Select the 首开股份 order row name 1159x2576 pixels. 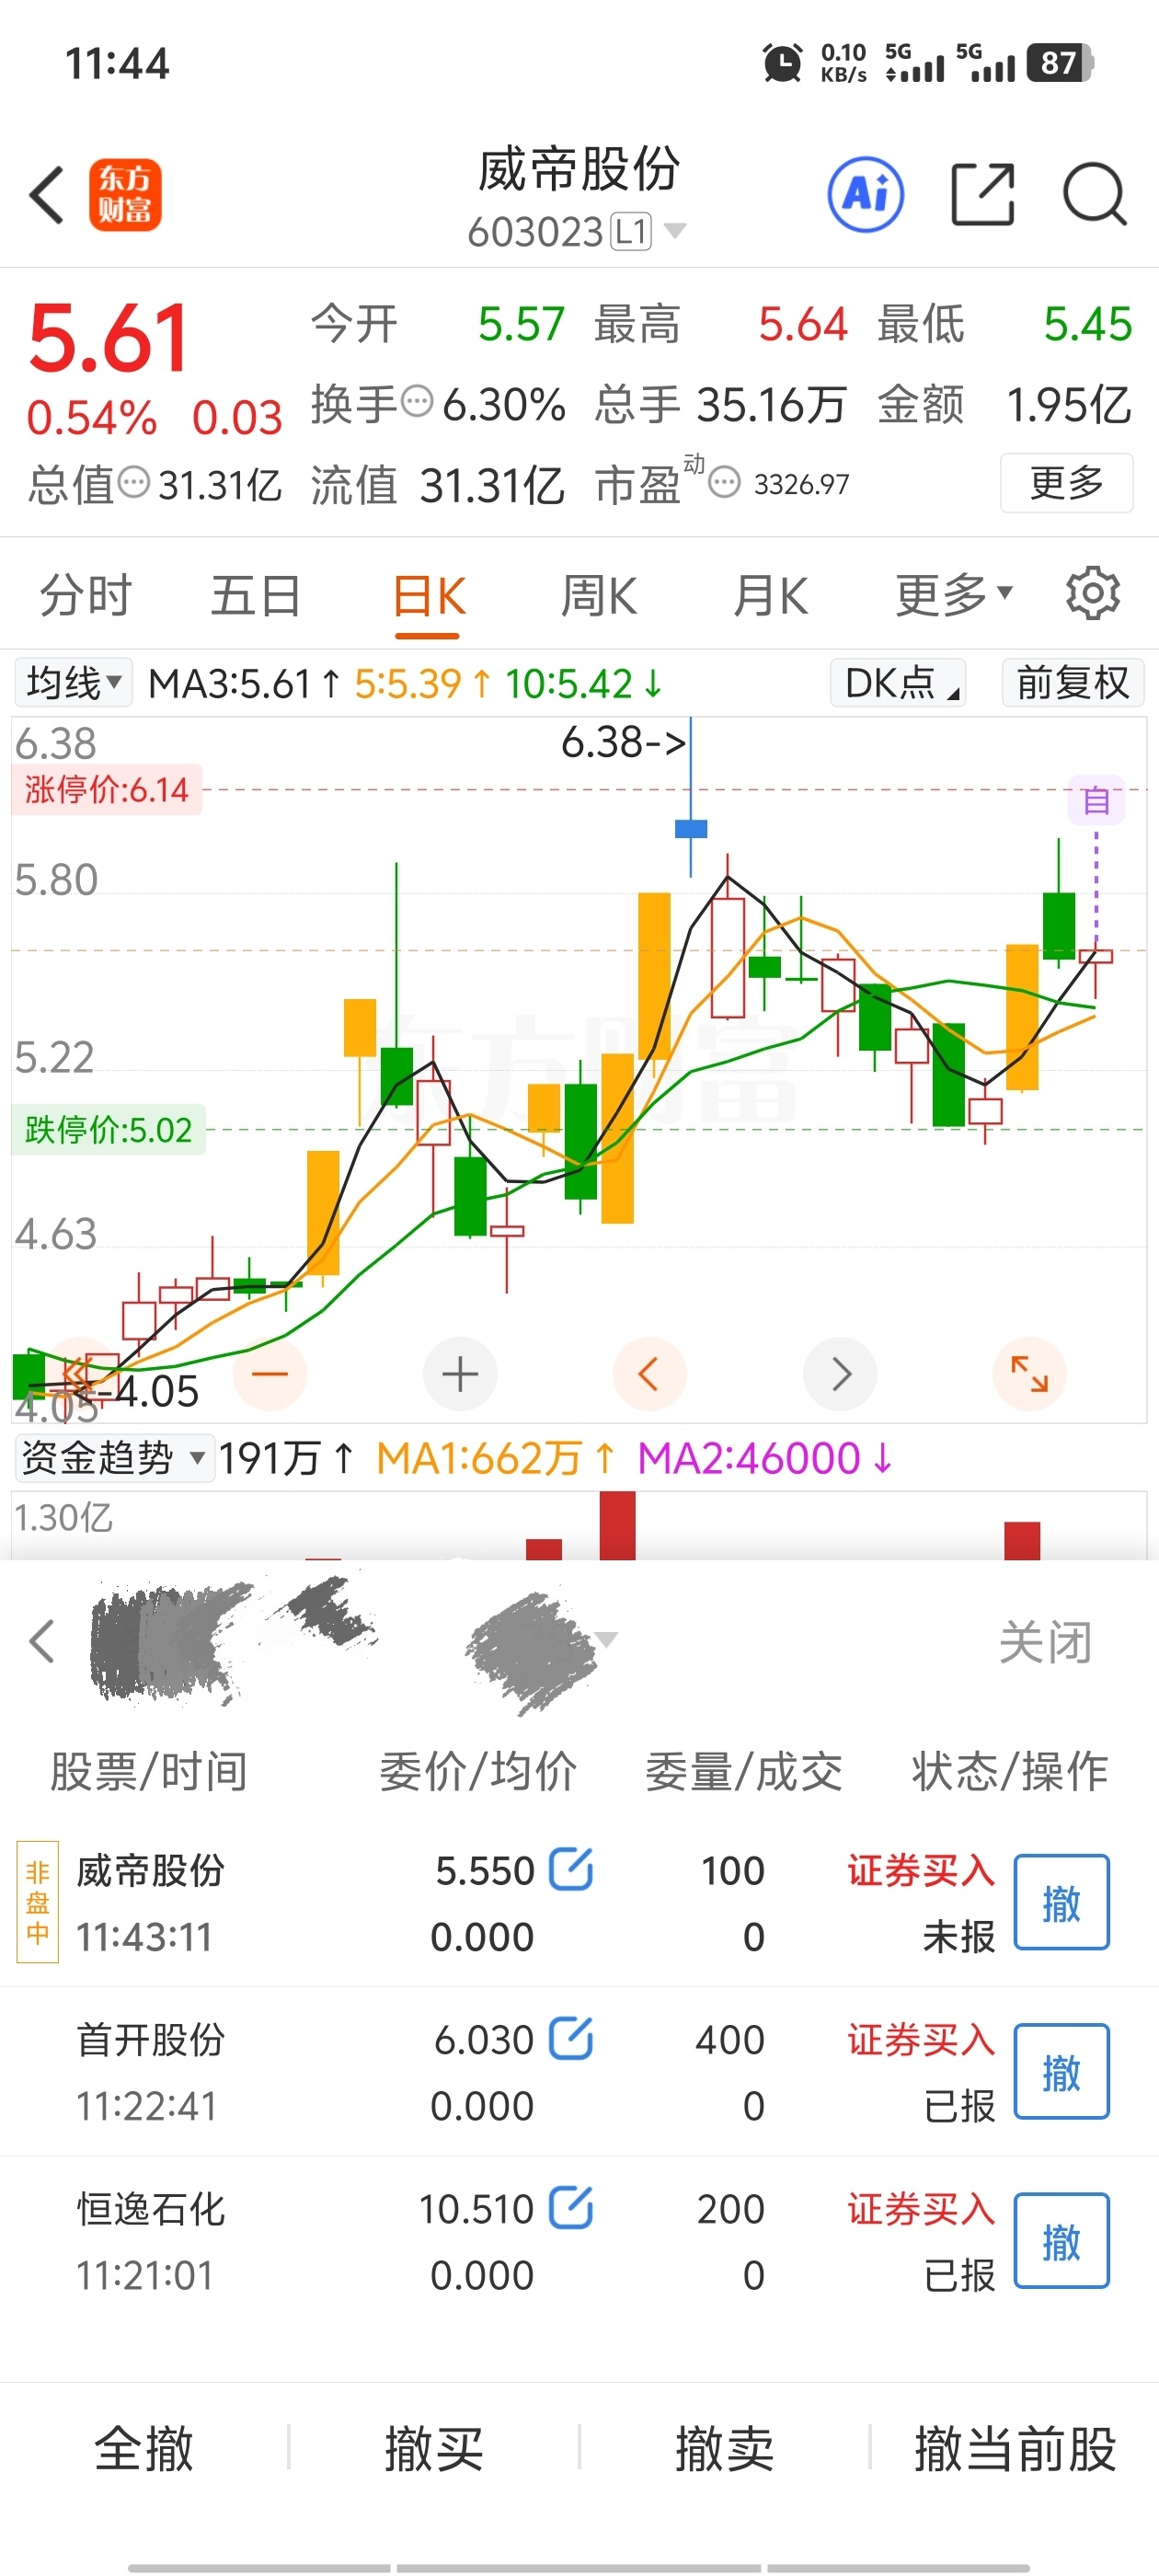point(151,2039)
